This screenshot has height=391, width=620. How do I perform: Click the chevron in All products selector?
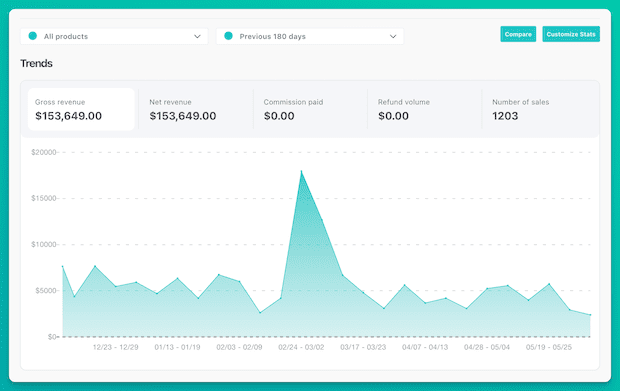click(x=197, y=36)
